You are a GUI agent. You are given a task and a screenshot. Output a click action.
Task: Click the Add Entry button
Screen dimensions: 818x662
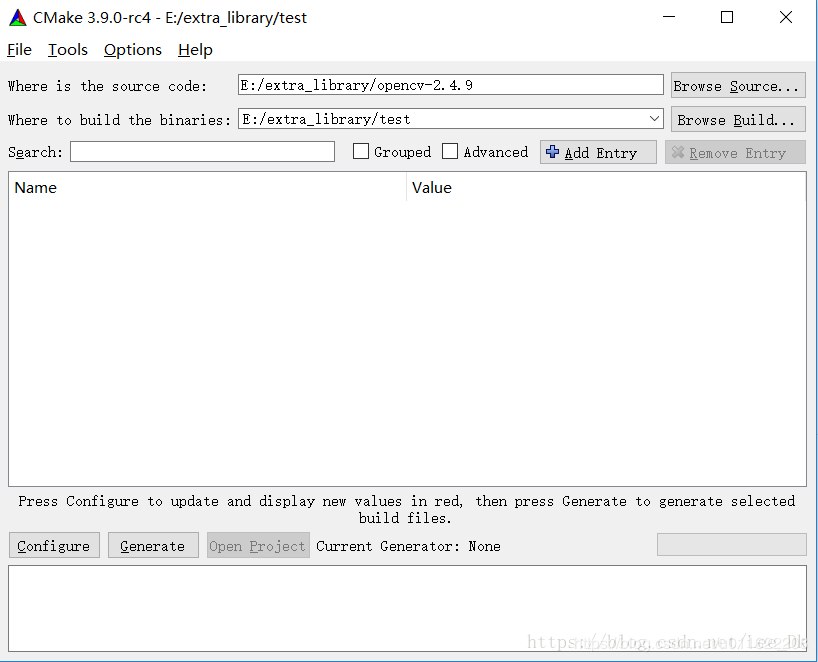point(598,152)
